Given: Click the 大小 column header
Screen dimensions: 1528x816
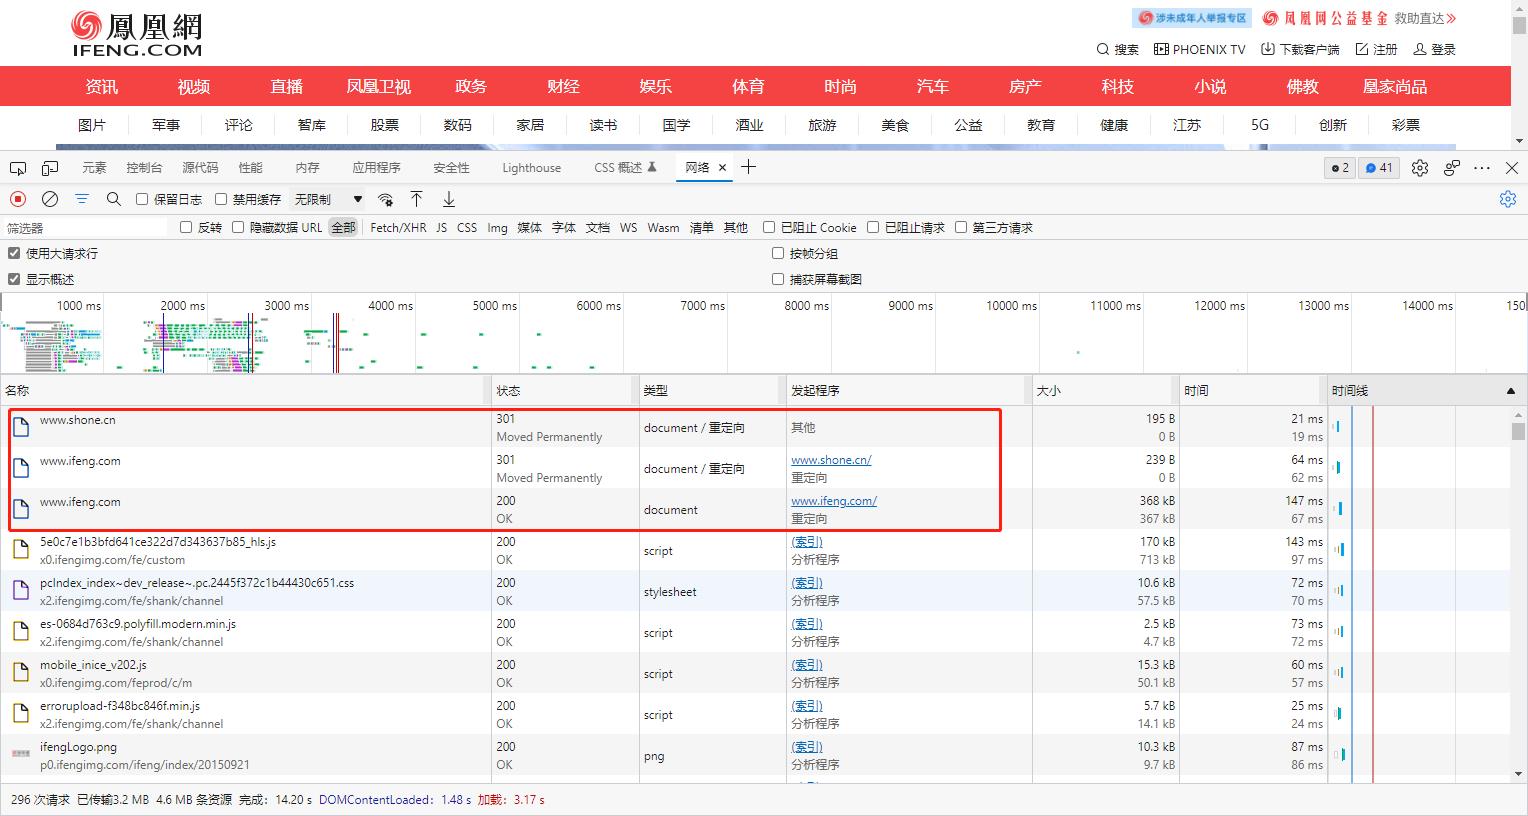Looking at the screenshot, I should pyautogui.click(x=1105, y=391).
